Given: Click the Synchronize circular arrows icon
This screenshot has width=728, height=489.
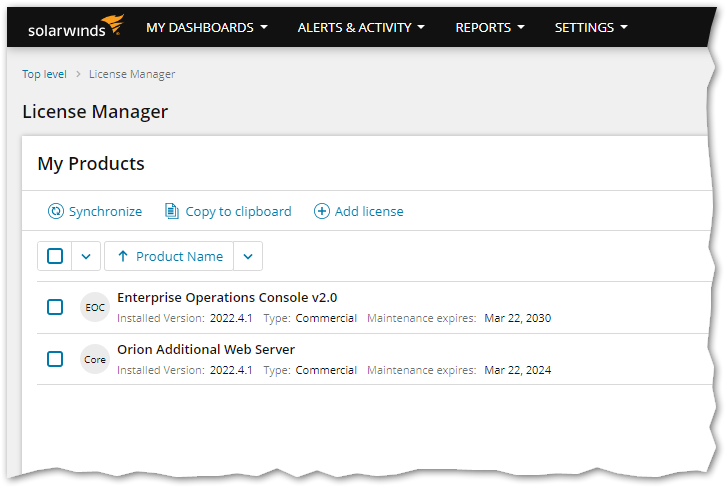Looking at the screenshot, I should [56, 211].
